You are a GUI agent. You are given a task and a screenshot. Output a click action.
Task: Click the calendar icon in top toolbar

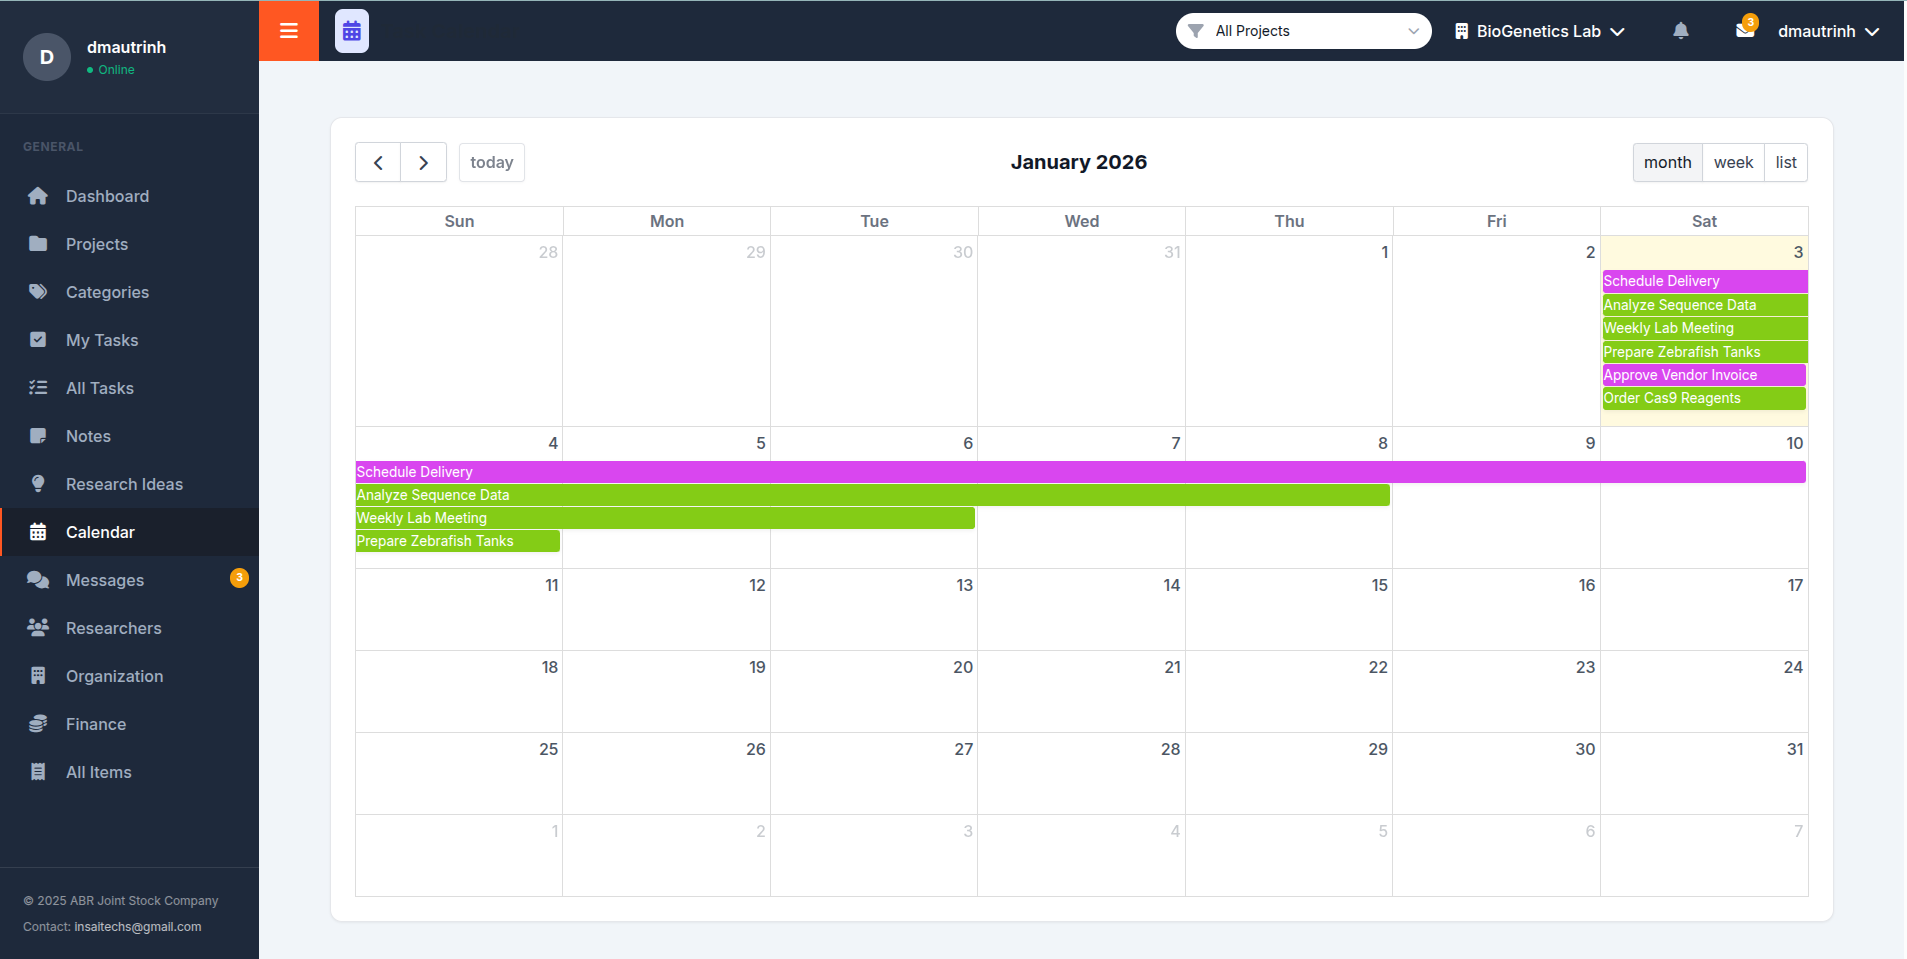(351, 31)
